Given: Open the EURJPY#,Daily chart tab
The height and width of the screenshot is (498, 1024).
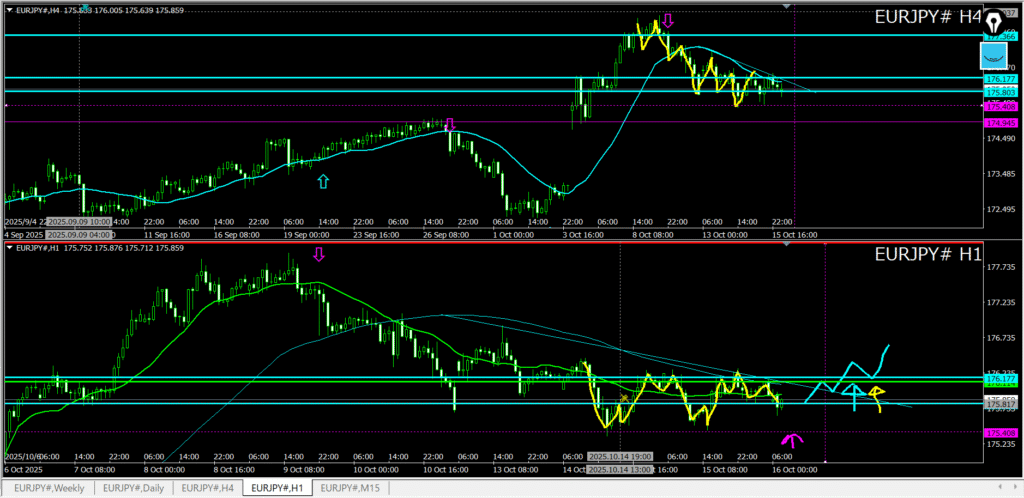Looking at the screenshot, I should pyautogui.click(x=134, y=488).
